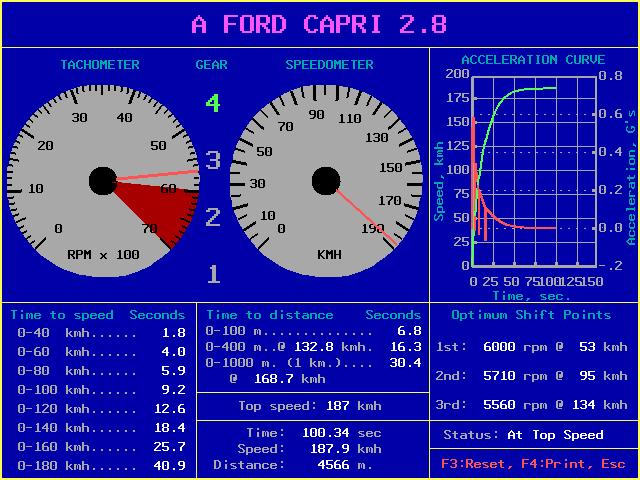Click the tachometer red zone area
The width and height of the screenshot is (640, 480).
pos(163,208)
